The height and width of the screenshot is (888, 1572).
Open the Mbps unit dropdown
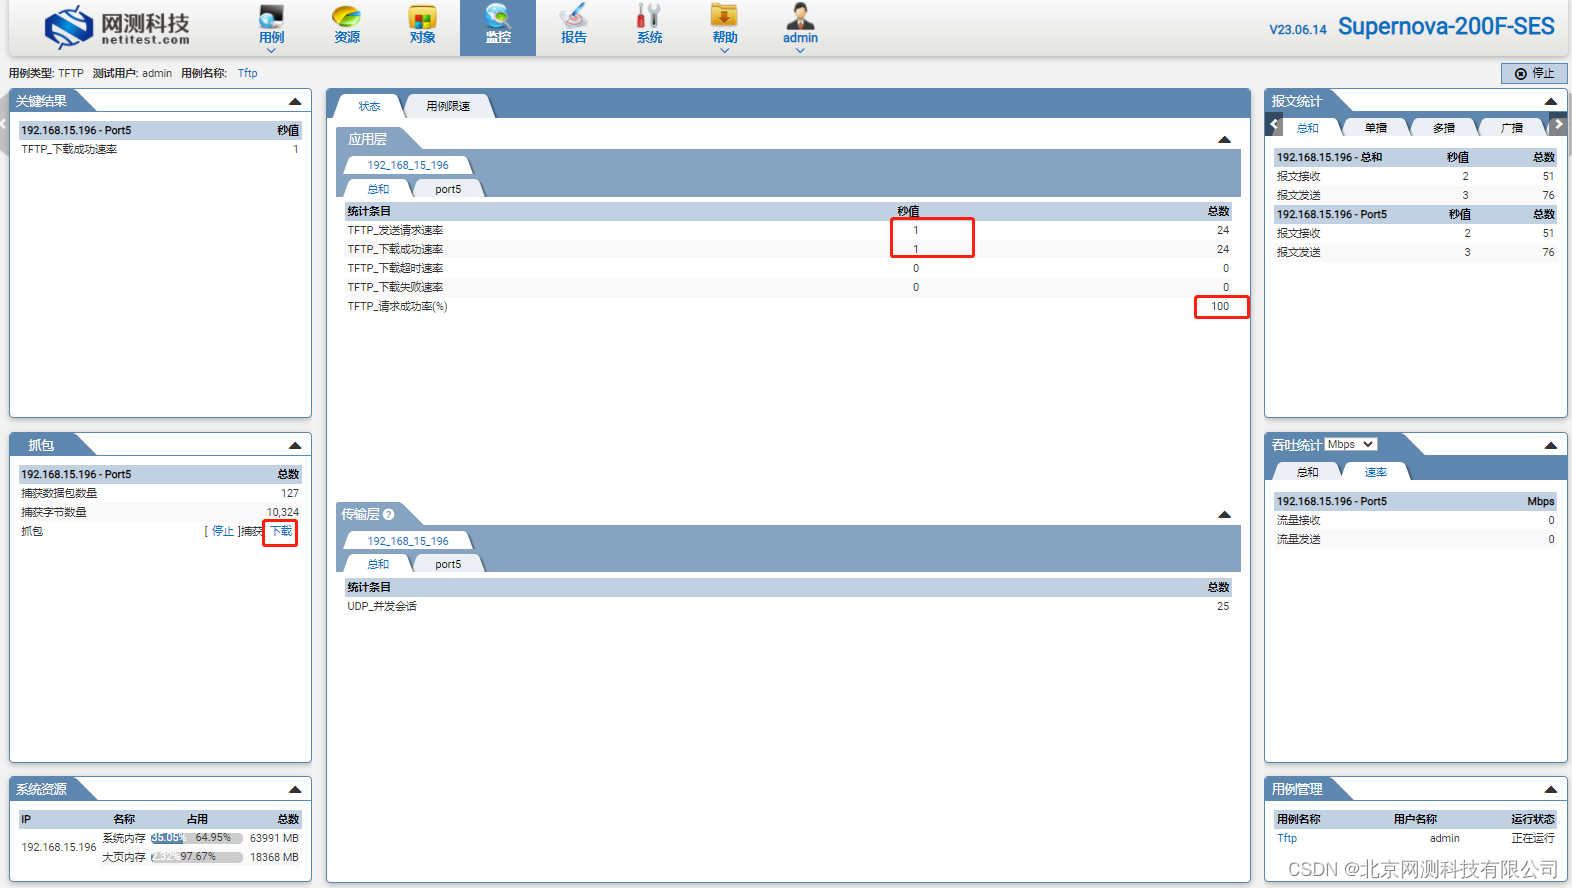tap(1351, 444)
